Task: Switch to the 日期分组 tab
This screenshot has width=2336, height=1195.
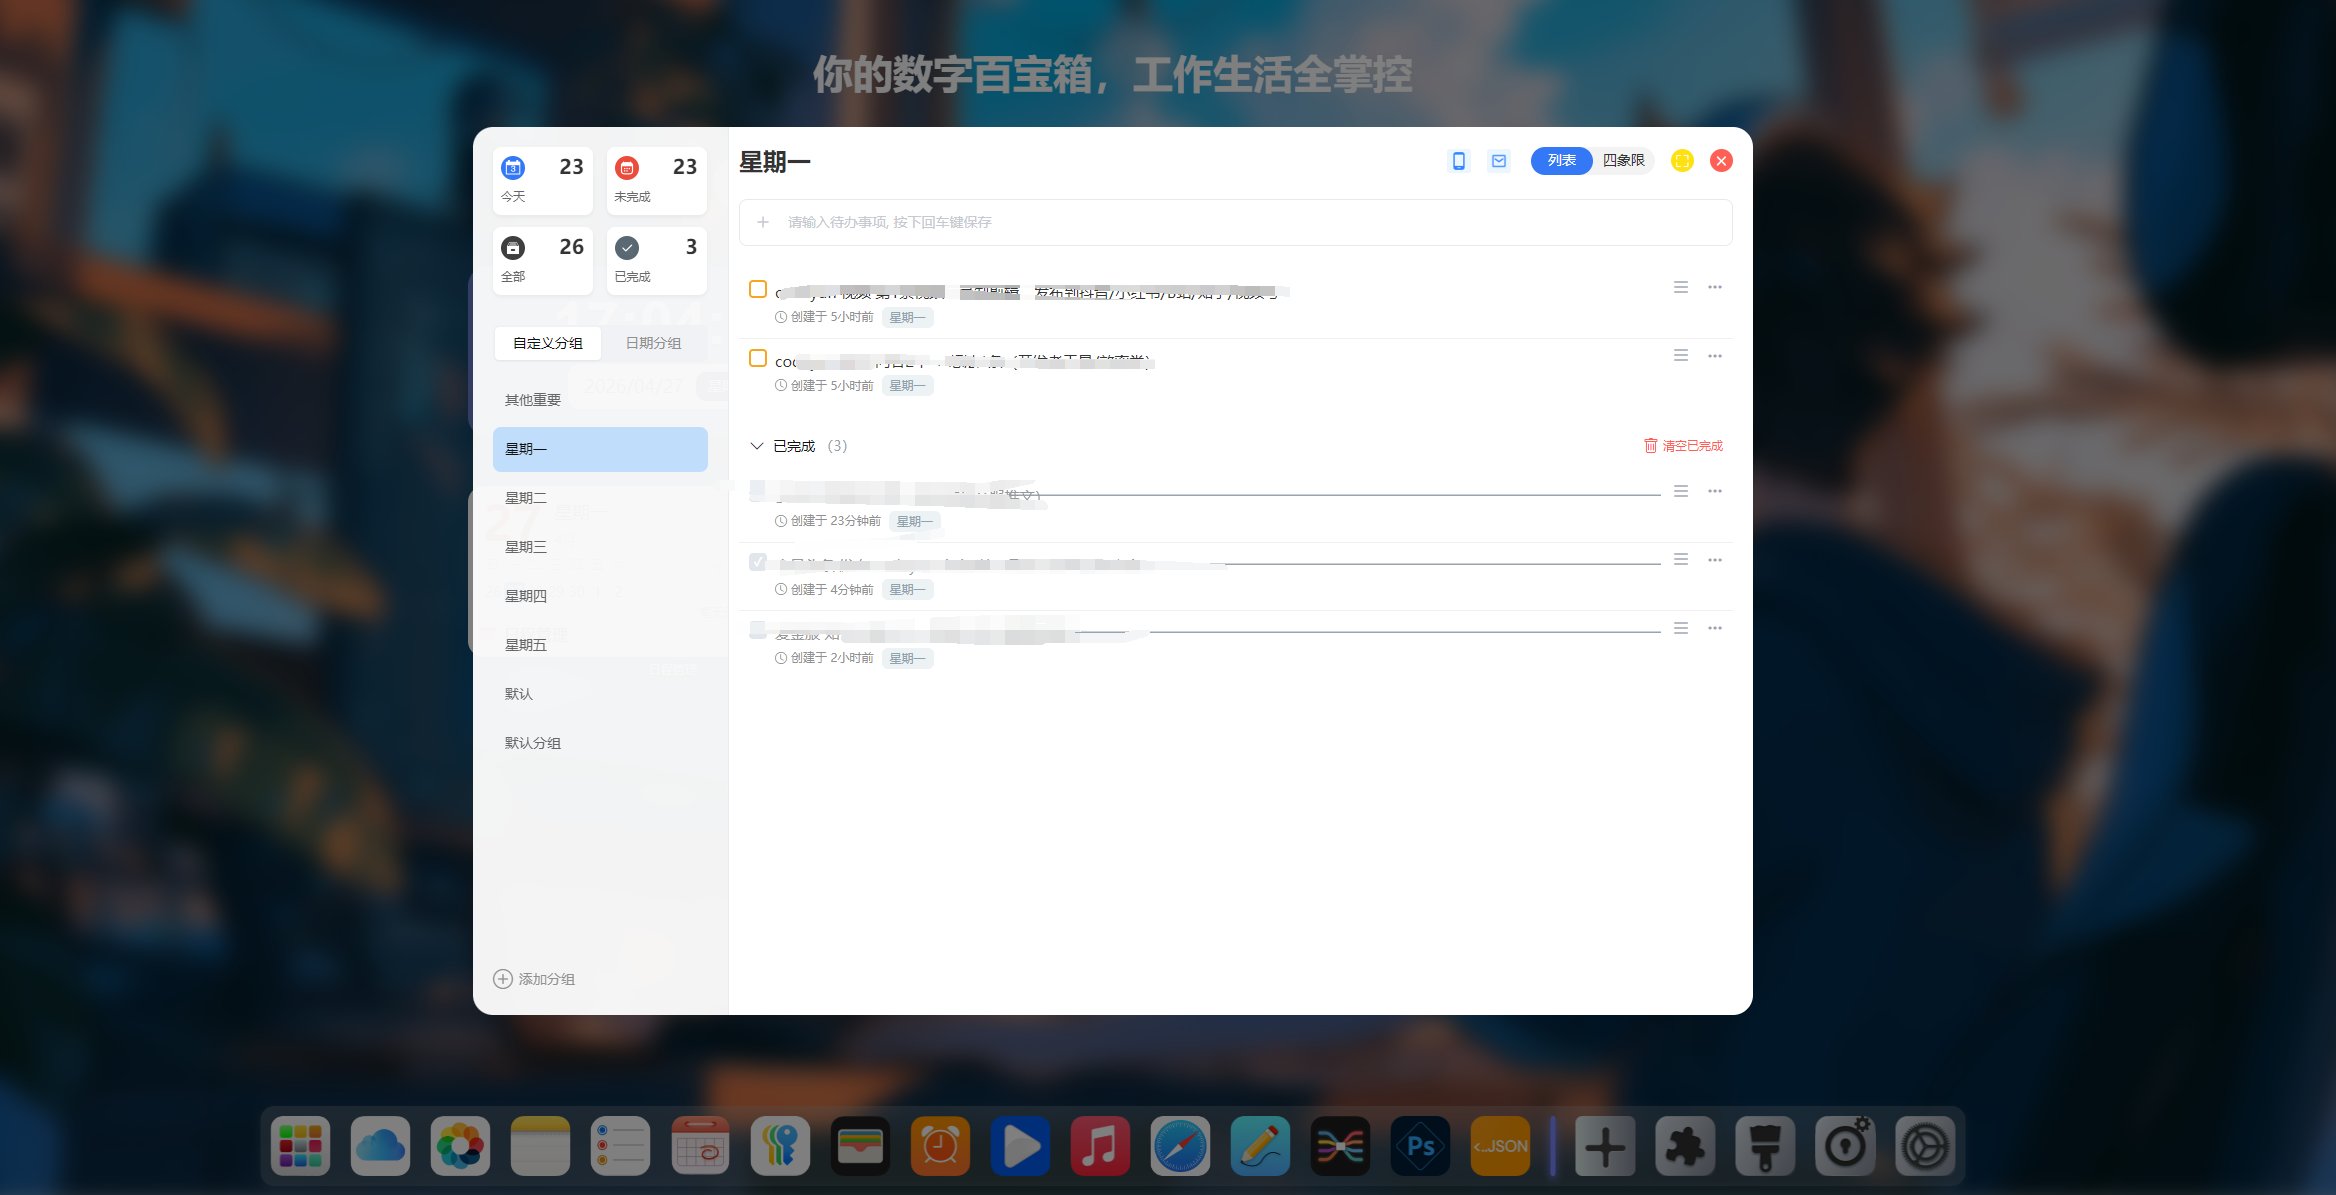Action: coord(653,343)
